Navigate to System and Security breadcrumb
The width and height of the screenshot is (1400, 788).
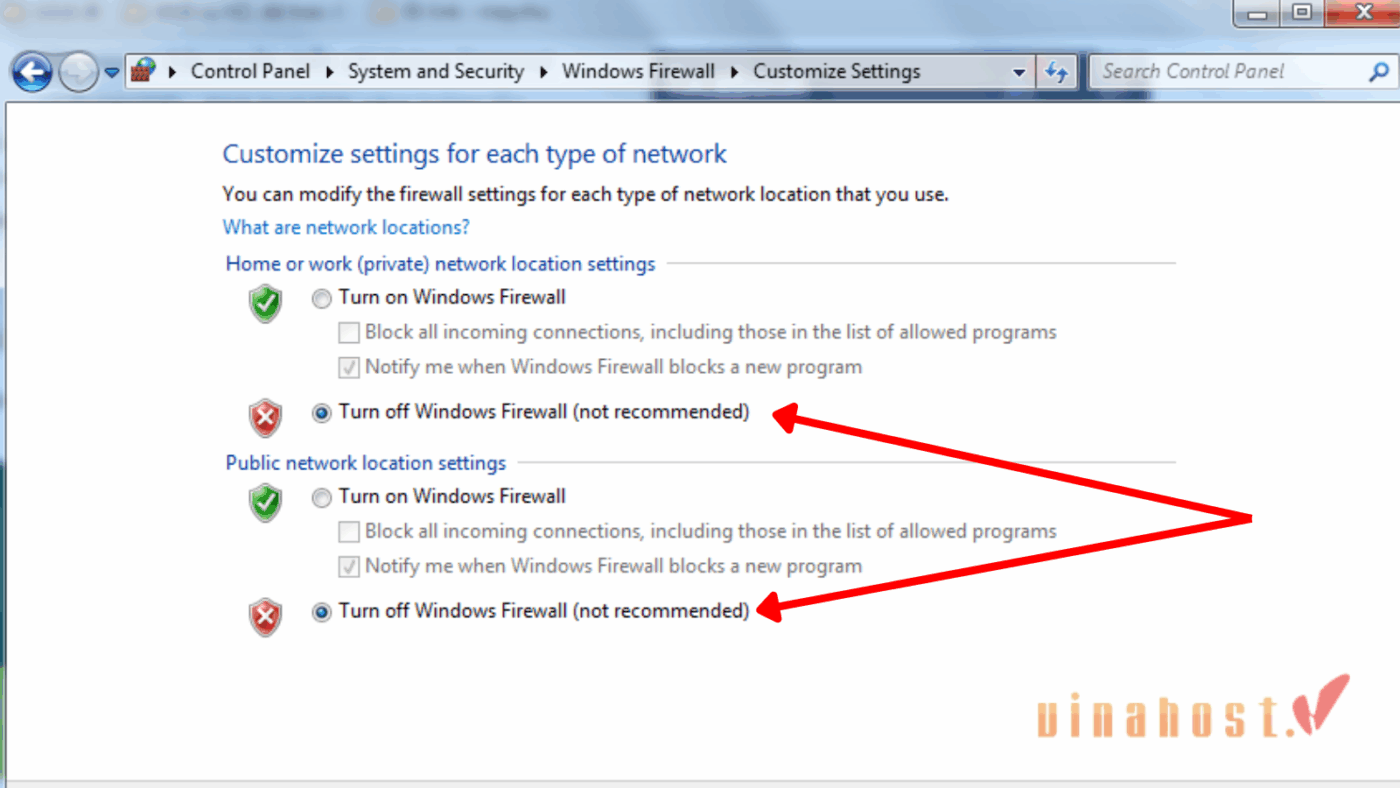coord(435,71)
